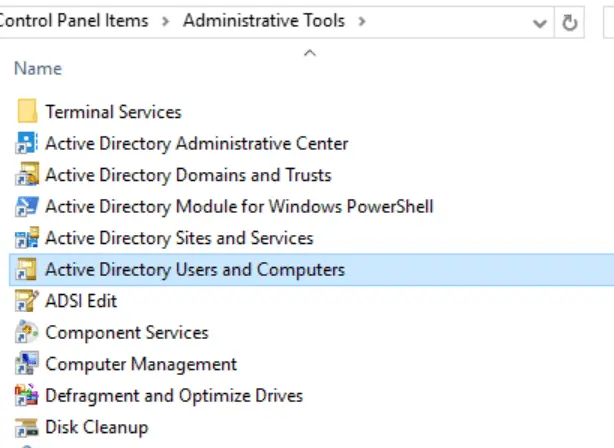Image resolution: width=614 pixels, height=448 pixels.
Task: Click the Active Directory PowerShell Module icon
Action: [27, 207]
